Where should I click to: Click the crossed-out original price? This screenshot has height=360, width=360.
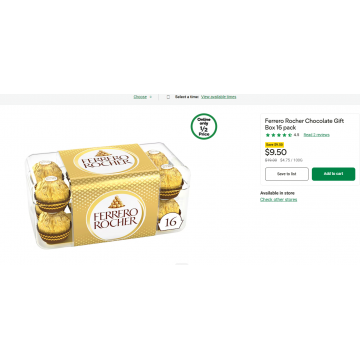[271, 160]
